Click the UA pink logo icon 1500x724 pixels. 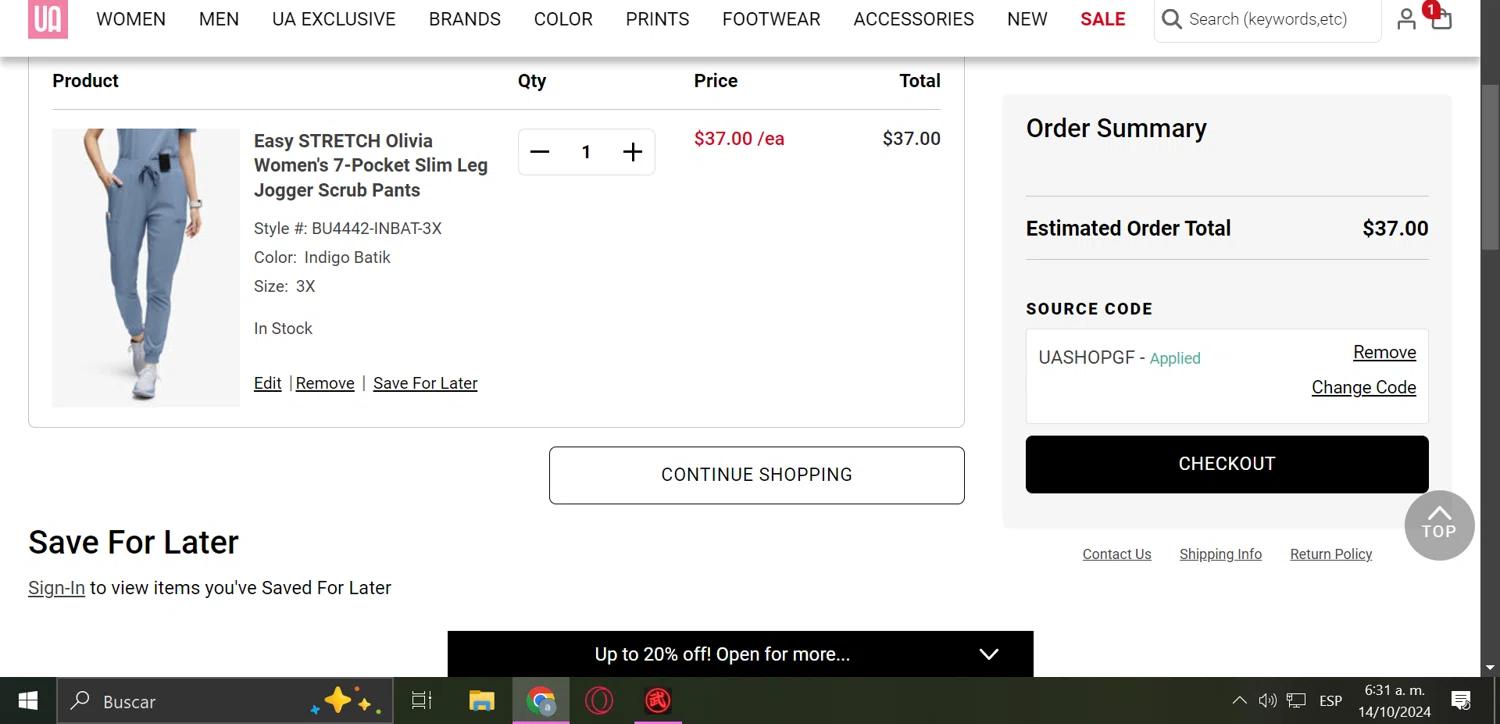[48, 19]
